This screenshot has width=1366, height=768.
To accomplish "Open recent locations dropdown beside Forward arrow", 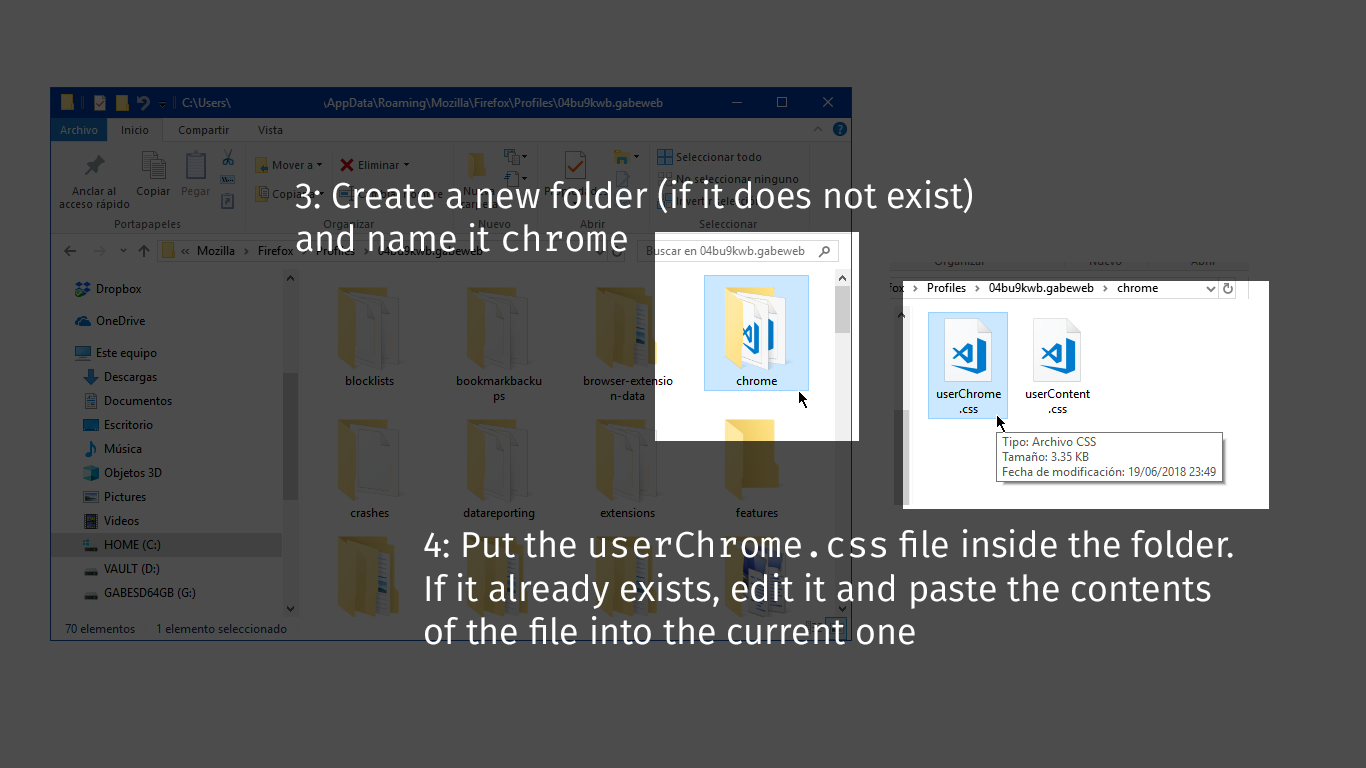I will [x=123, y=251].
